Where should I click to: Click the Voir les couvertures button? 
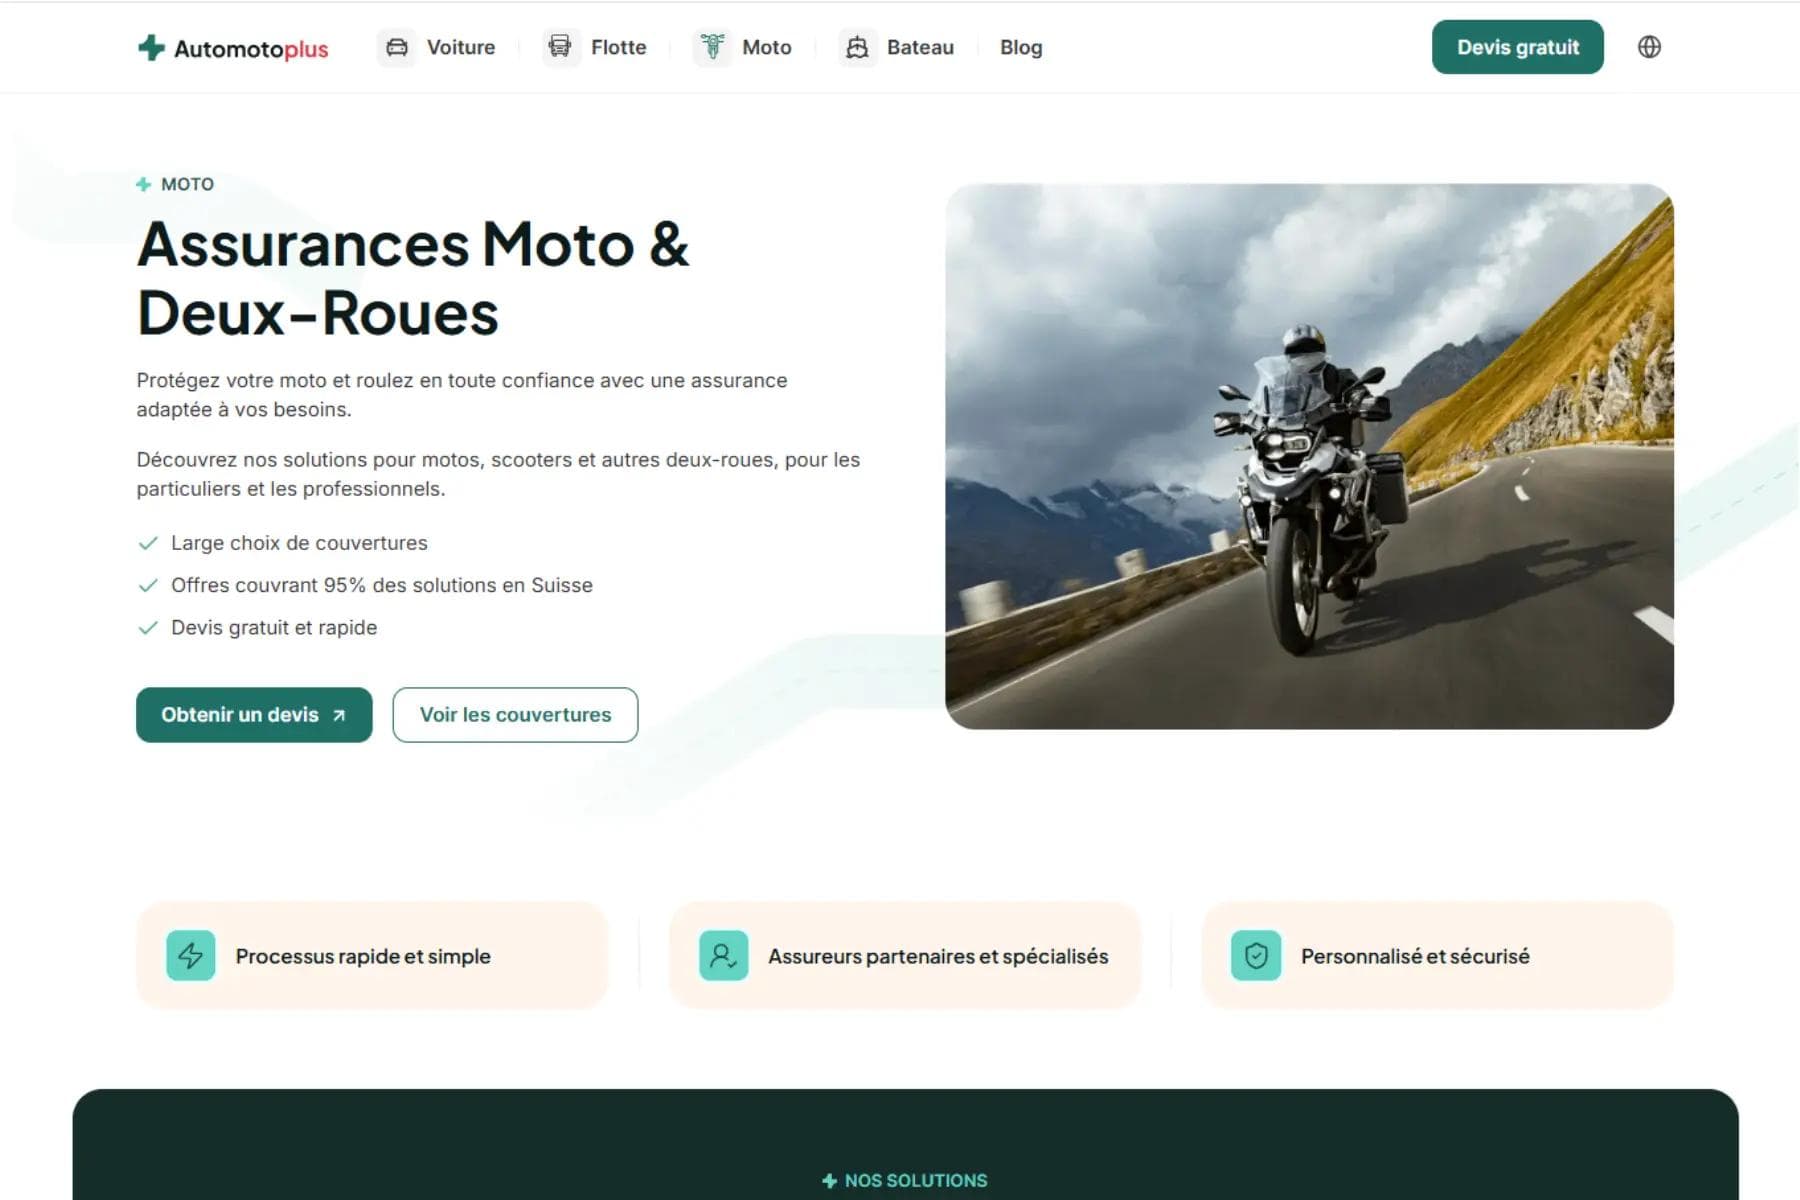click(x=515, y=715)
